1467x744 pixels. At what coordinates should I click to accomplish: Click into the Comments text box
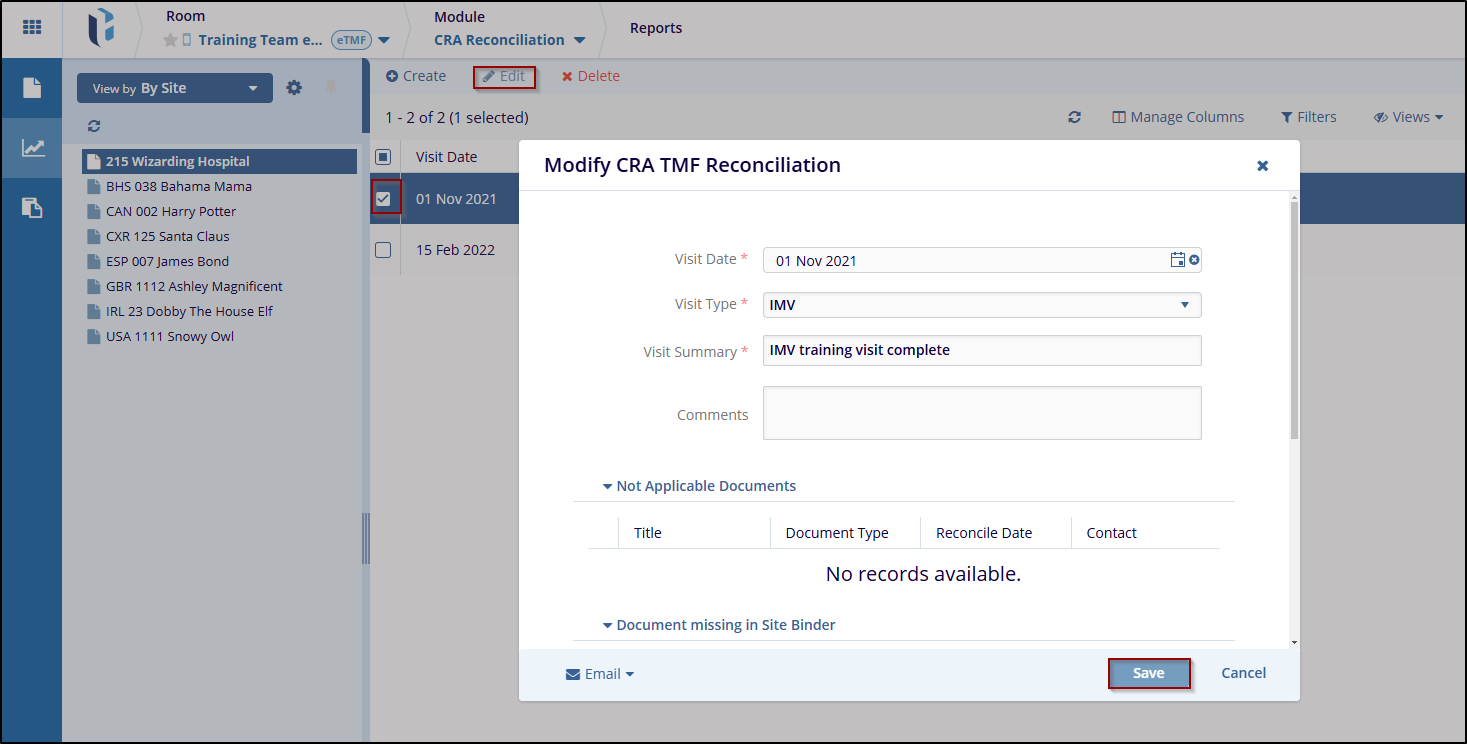[x=981, y=413]
